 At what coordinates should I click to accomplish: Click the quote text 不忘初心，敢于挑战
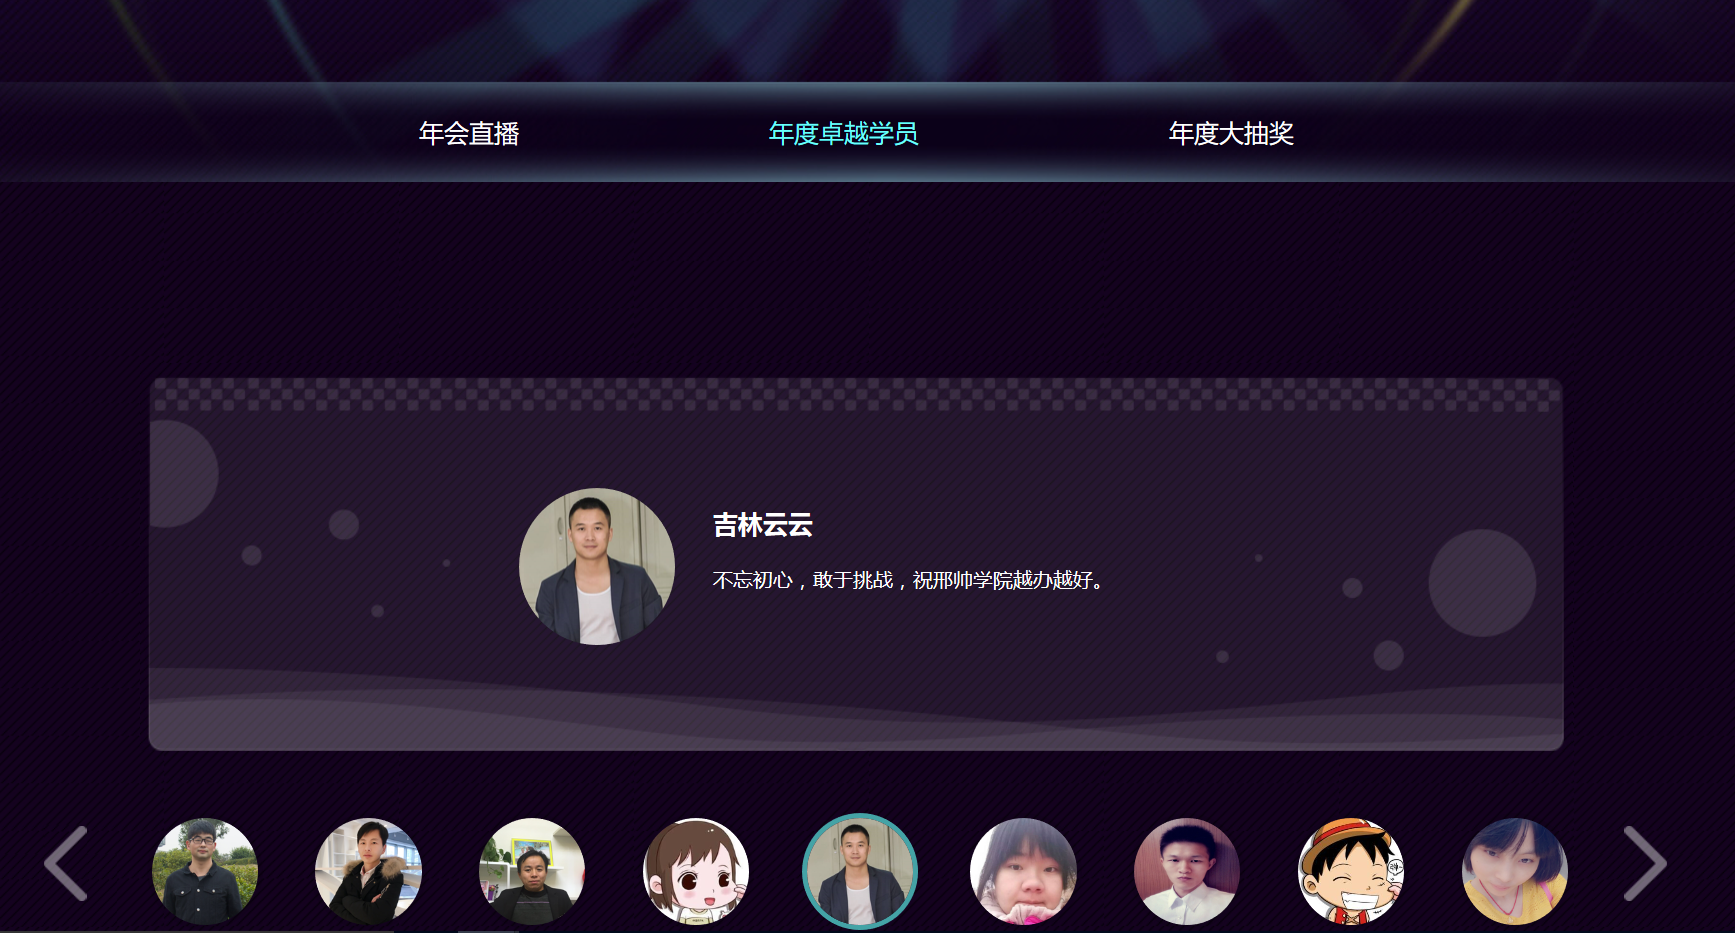coord(803,580)
